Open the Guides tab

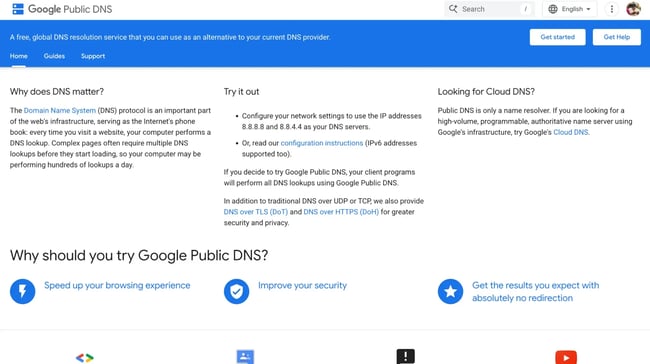point(54,56)
